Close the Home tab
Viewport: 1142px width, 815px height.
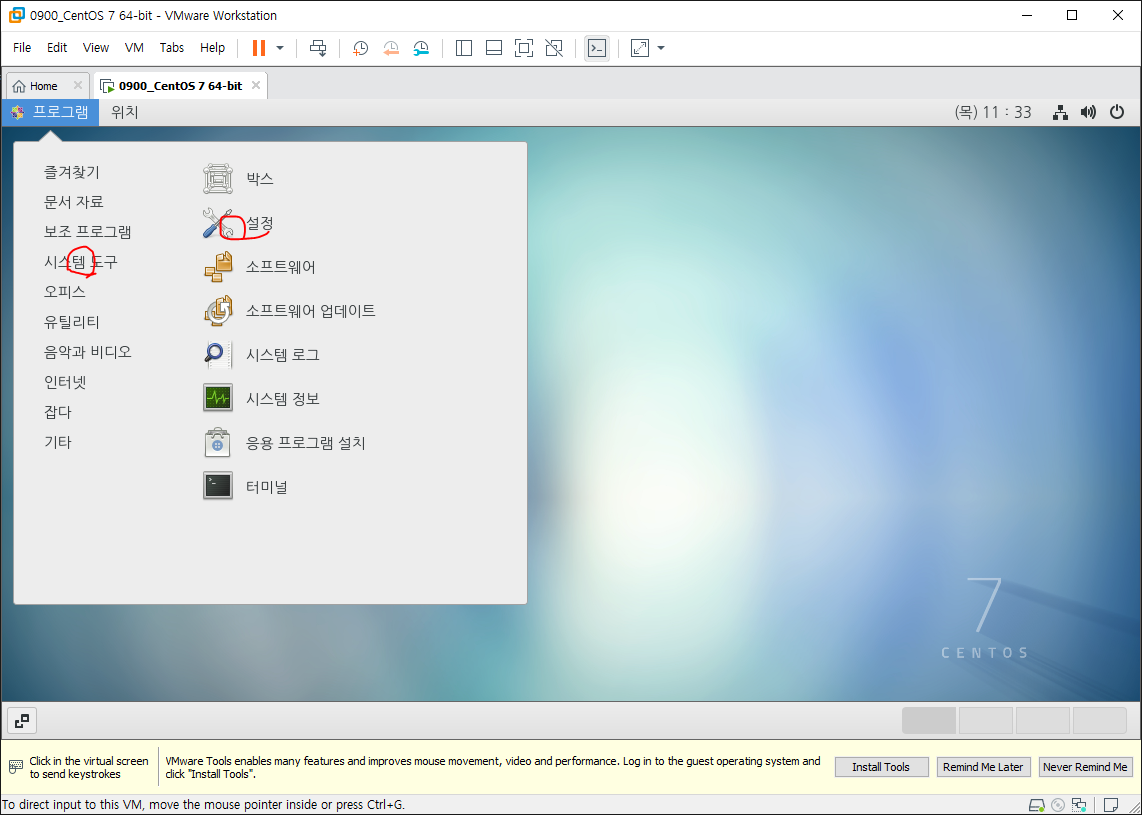[x=78, y=85]
